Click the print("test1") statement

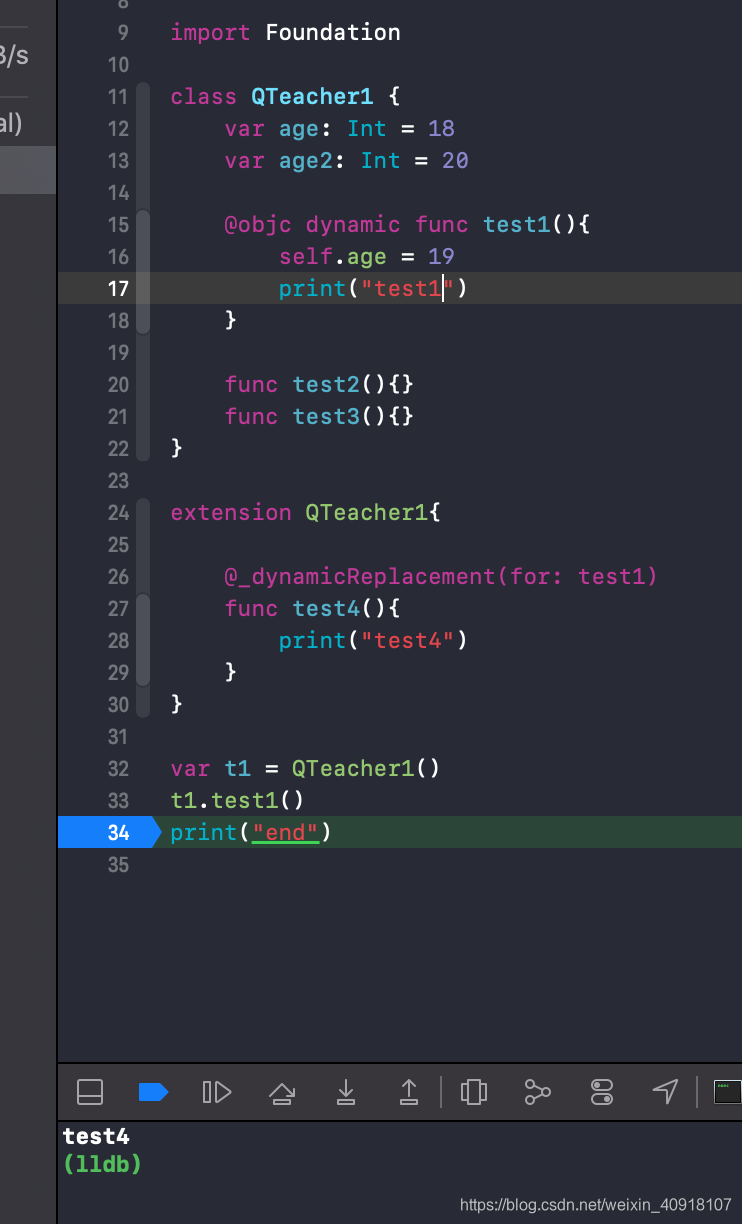373,288
